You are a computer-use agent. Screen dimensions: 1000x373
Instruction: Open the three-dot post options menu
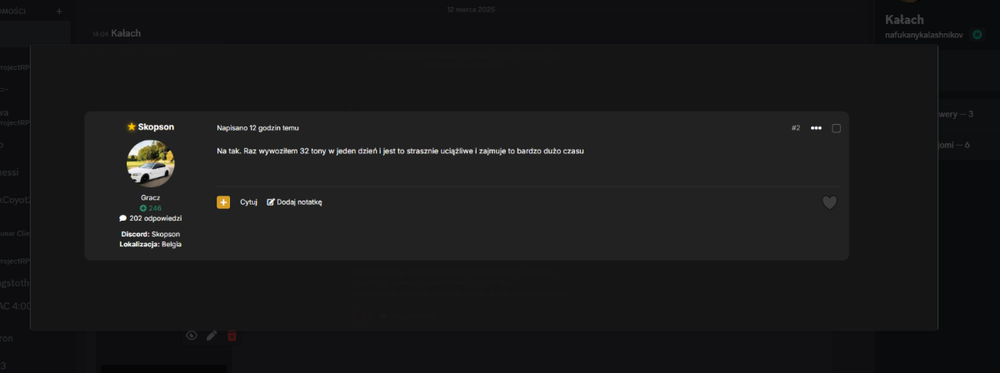point(816,128)
